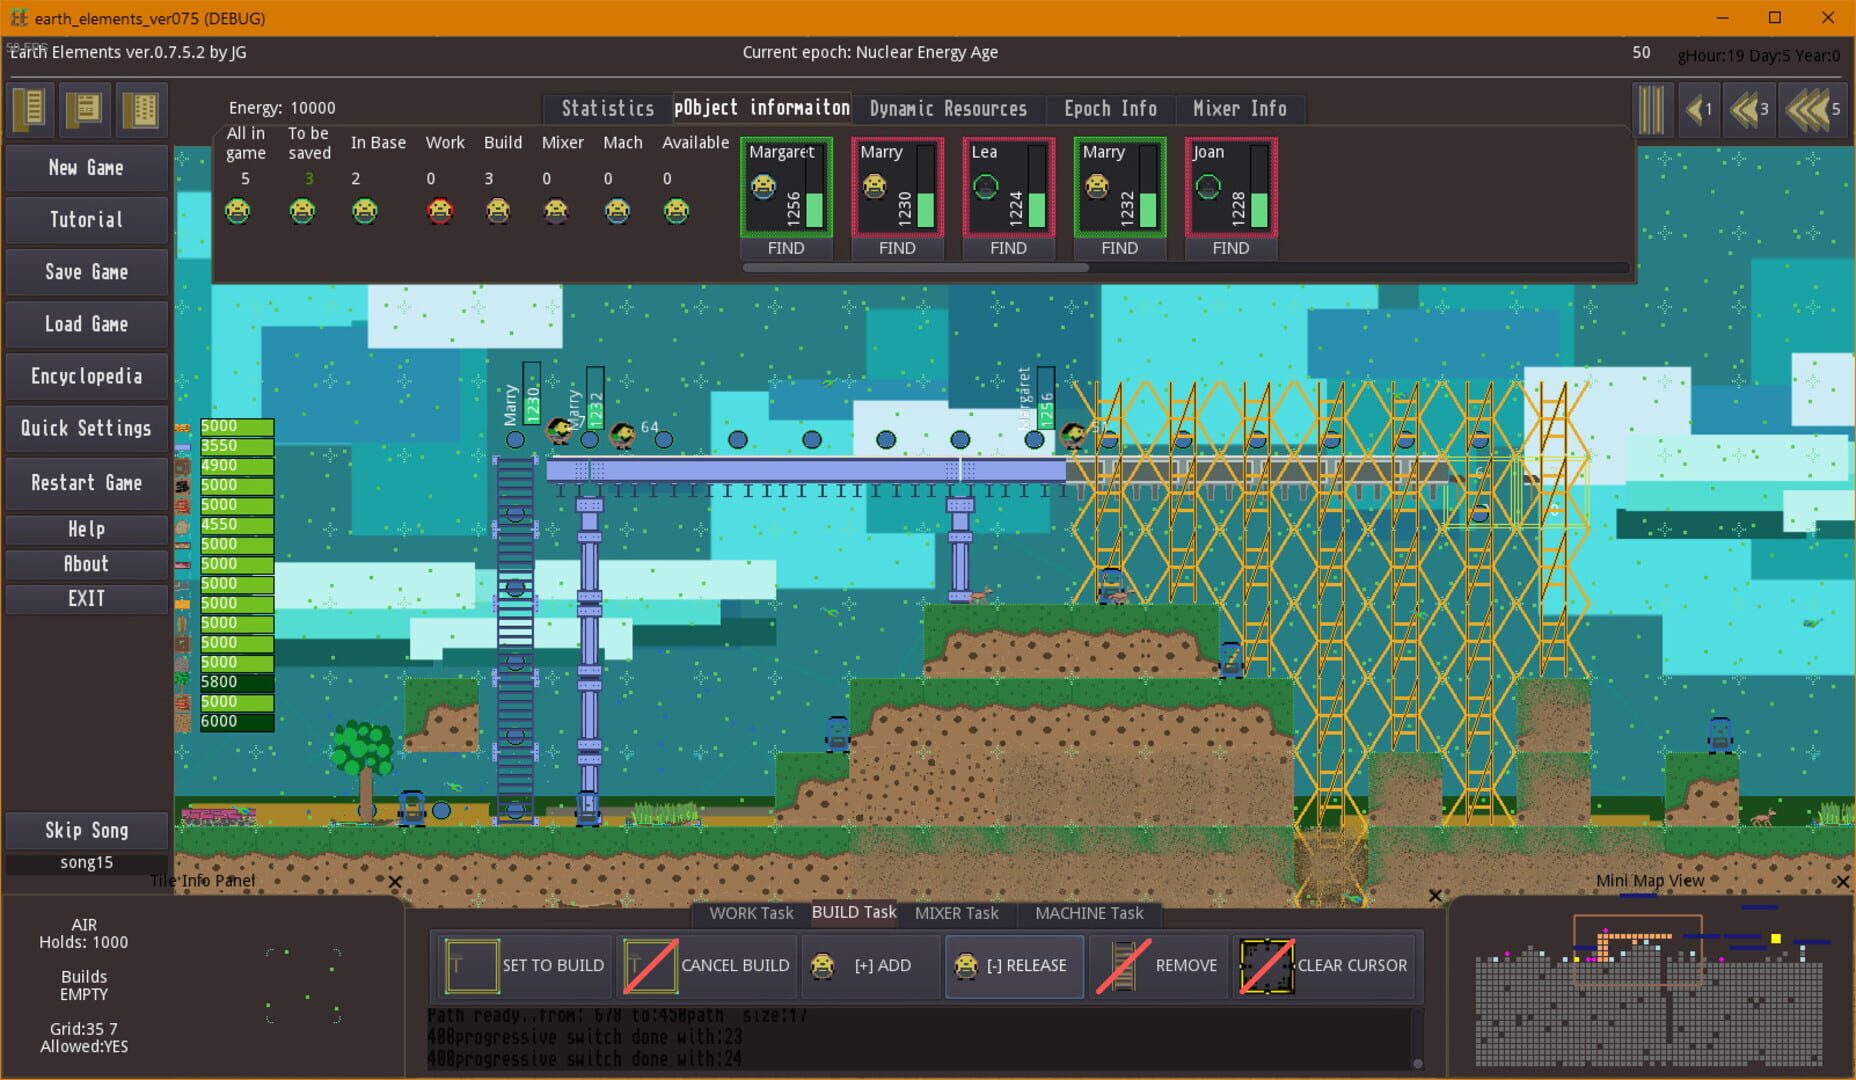Set game speed to 5 with triple-arrow icon

(x=1812, y=109)
